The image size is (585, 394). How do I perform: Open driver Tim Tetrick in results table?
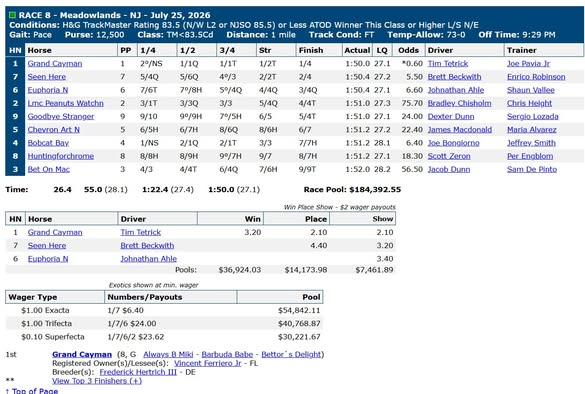[448, 63]
